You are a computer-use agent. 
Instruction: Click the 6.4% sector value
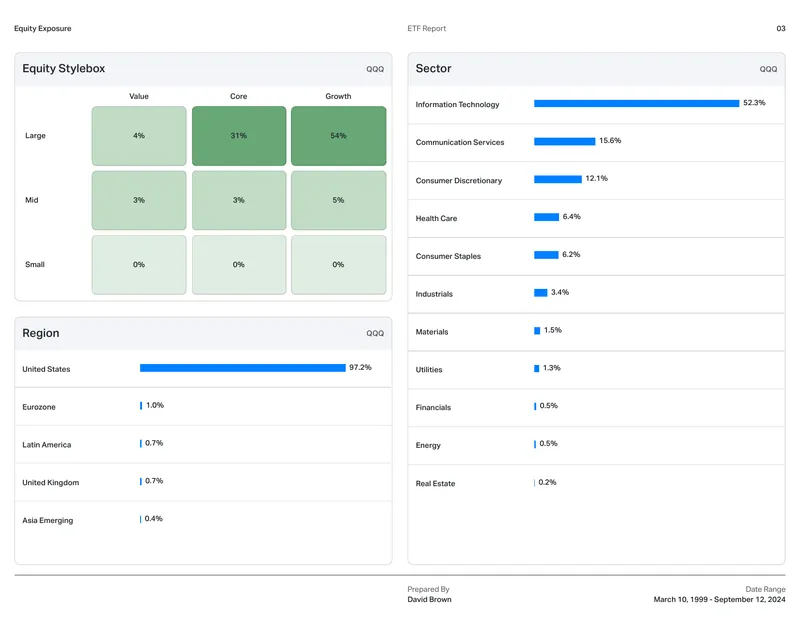point(571,216)
